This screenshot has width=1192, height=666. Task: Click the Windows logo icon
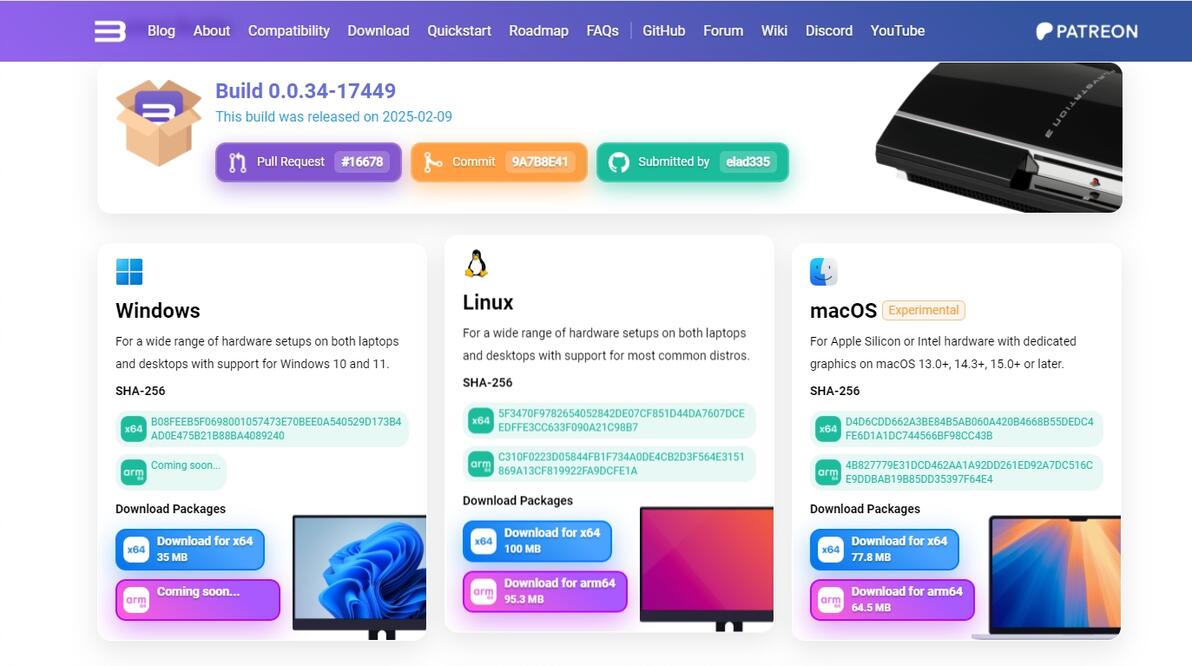[x=129, y=271]
